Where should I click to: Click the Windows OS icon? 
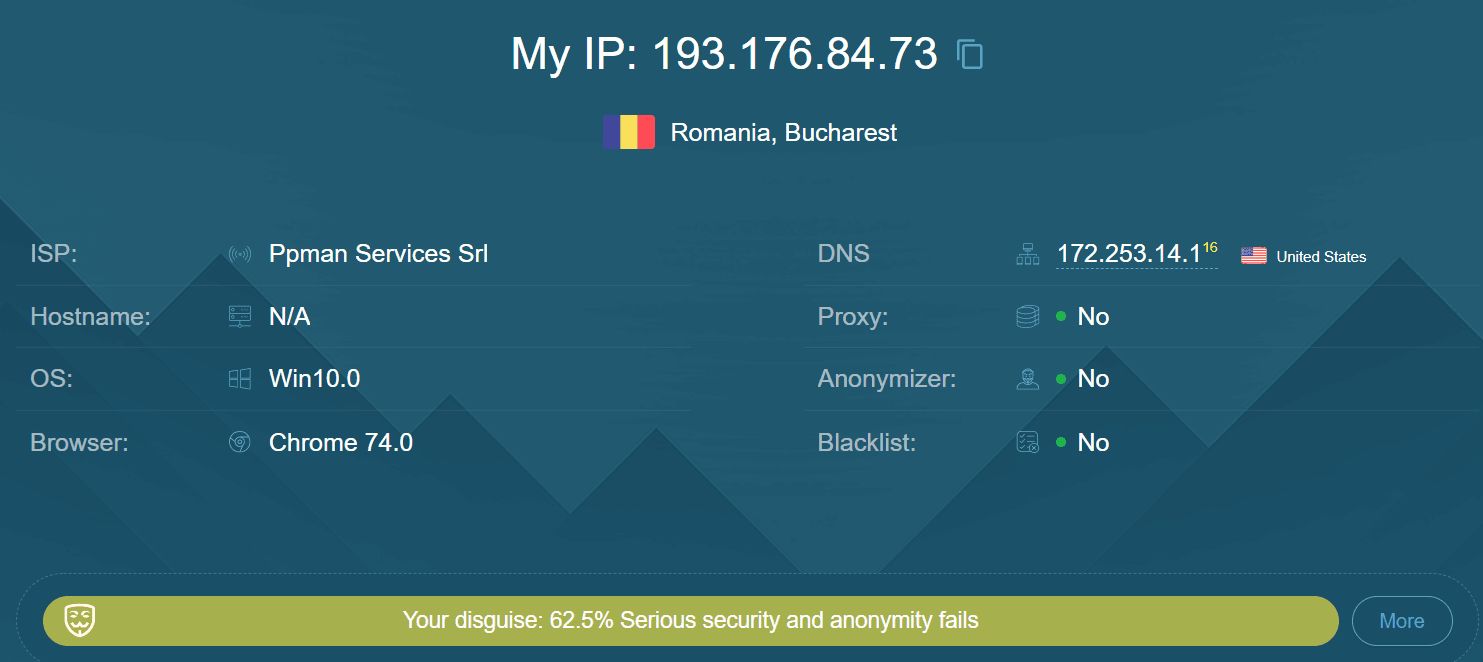click(239, 379)
